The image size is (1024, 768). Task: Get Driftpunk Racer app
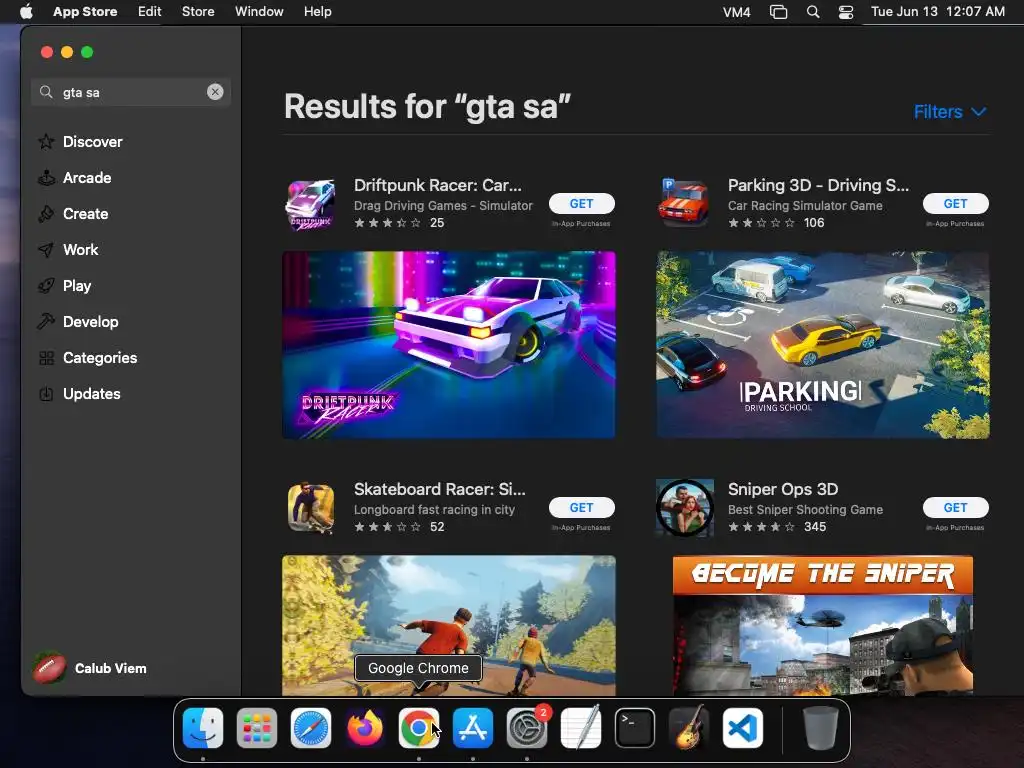[581, 204]
